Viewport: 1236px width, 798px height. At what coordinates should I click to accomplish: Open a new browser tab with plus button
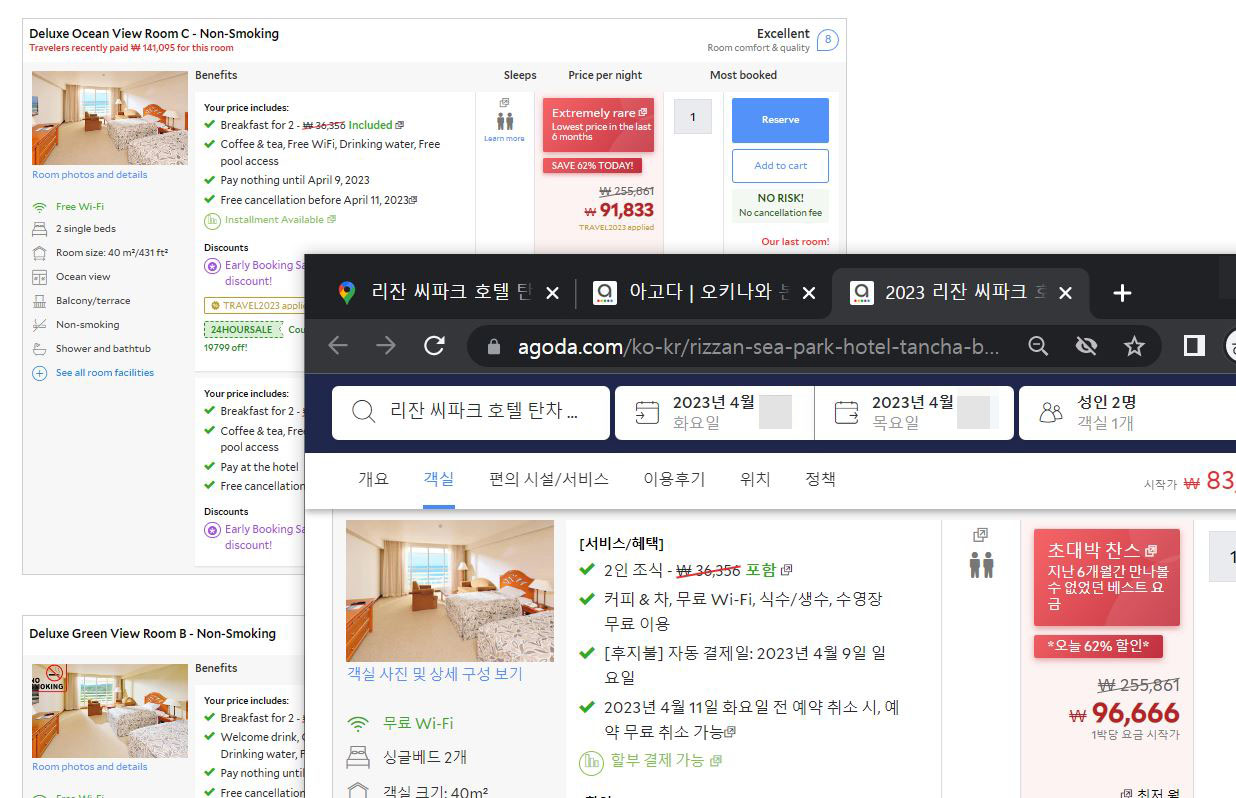[1122, 293]
